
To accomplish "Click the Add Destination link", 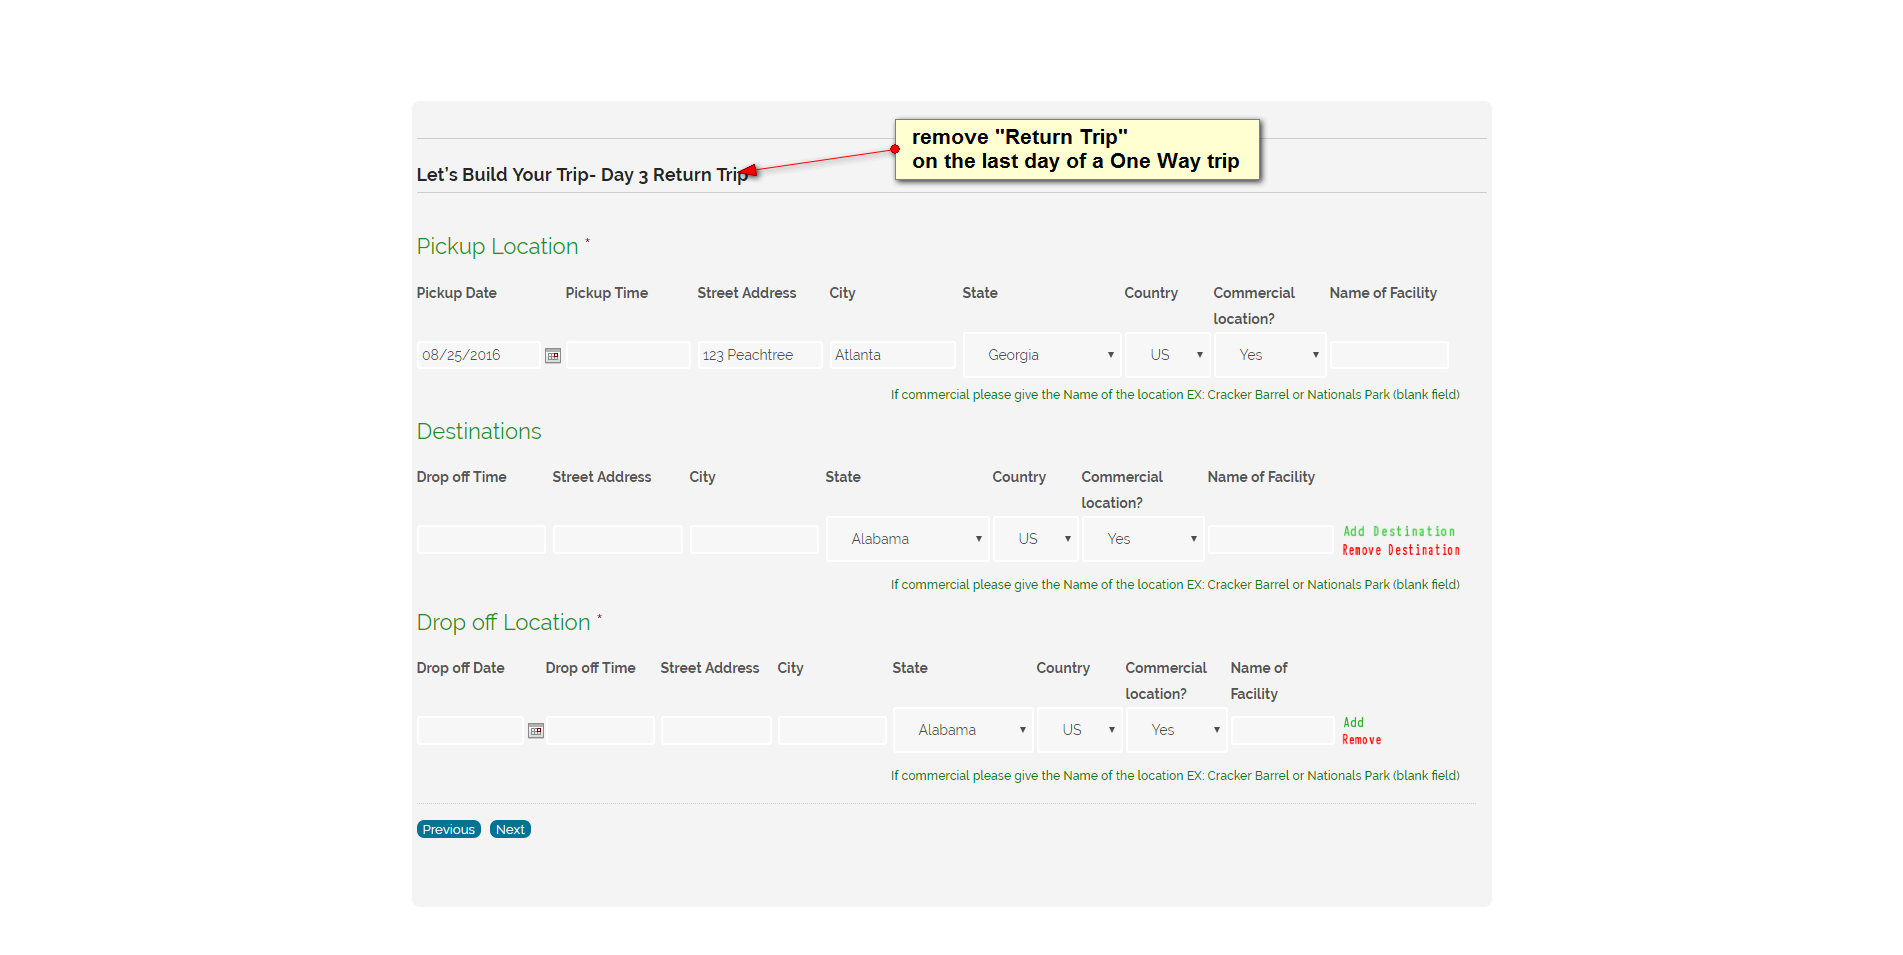I will point(1399,532).
